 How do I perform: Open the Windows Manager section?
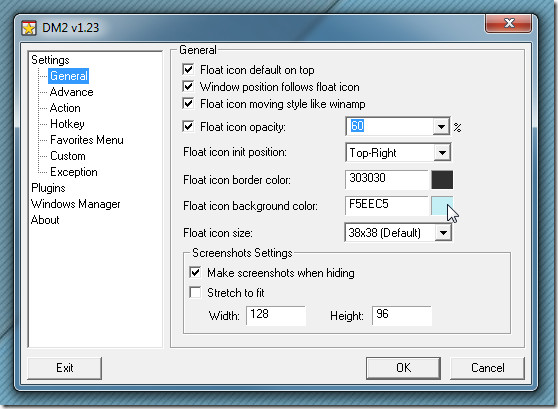point(75,204)
